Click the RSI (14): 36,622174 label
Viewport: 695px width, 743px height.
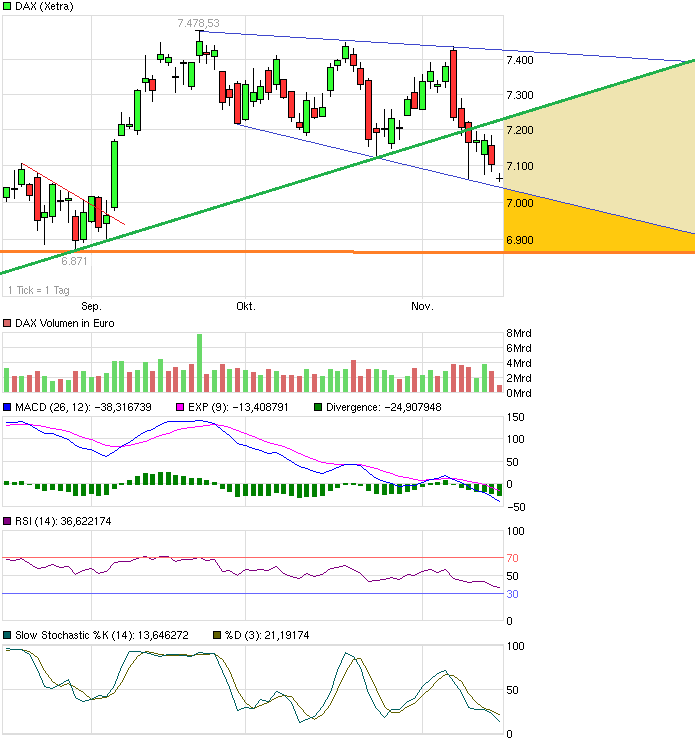tap(63, 521)
